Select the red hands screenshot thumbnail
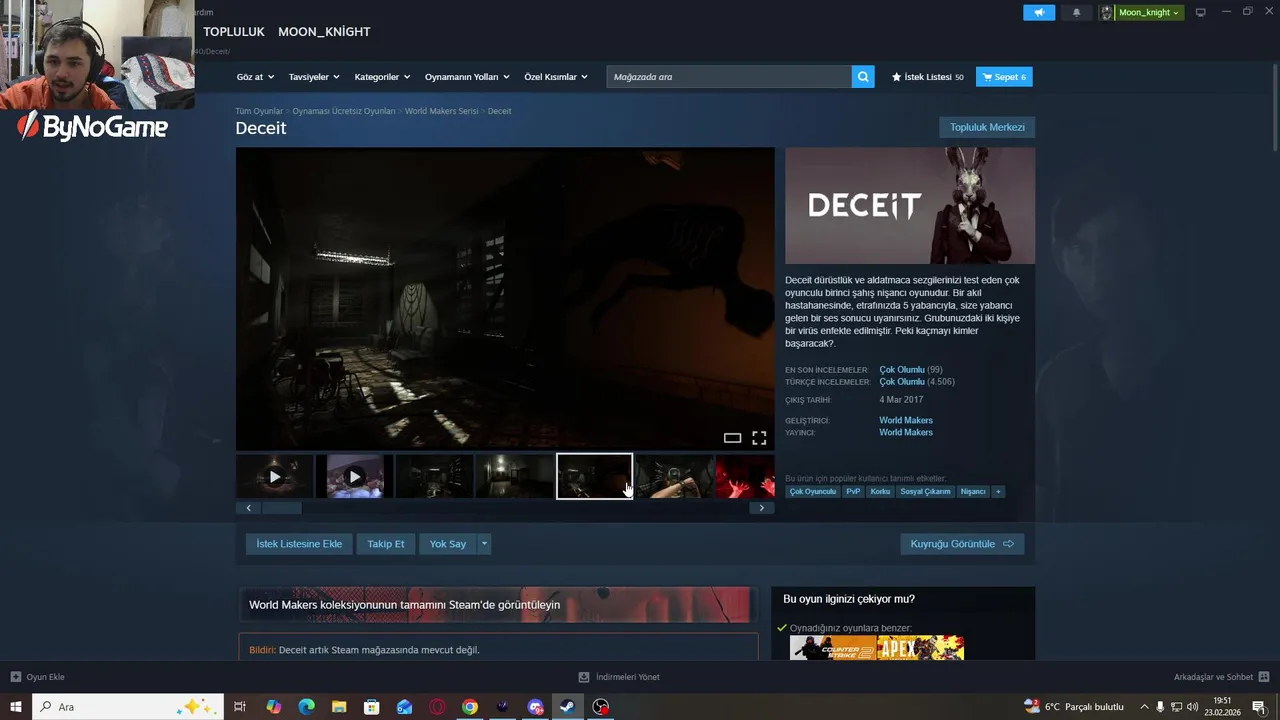 [745, 476]
